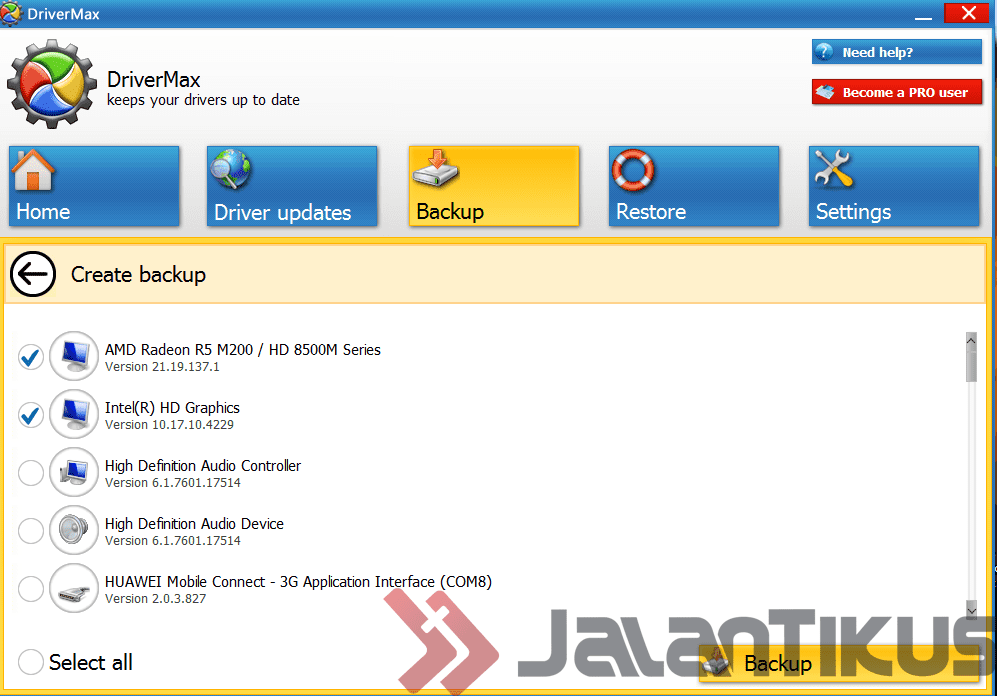The height and width of the screenshot is (696, 997).
Task: Click the monitor icon for Intel(R) HD Graphics
Action: [x=74, y=414]
